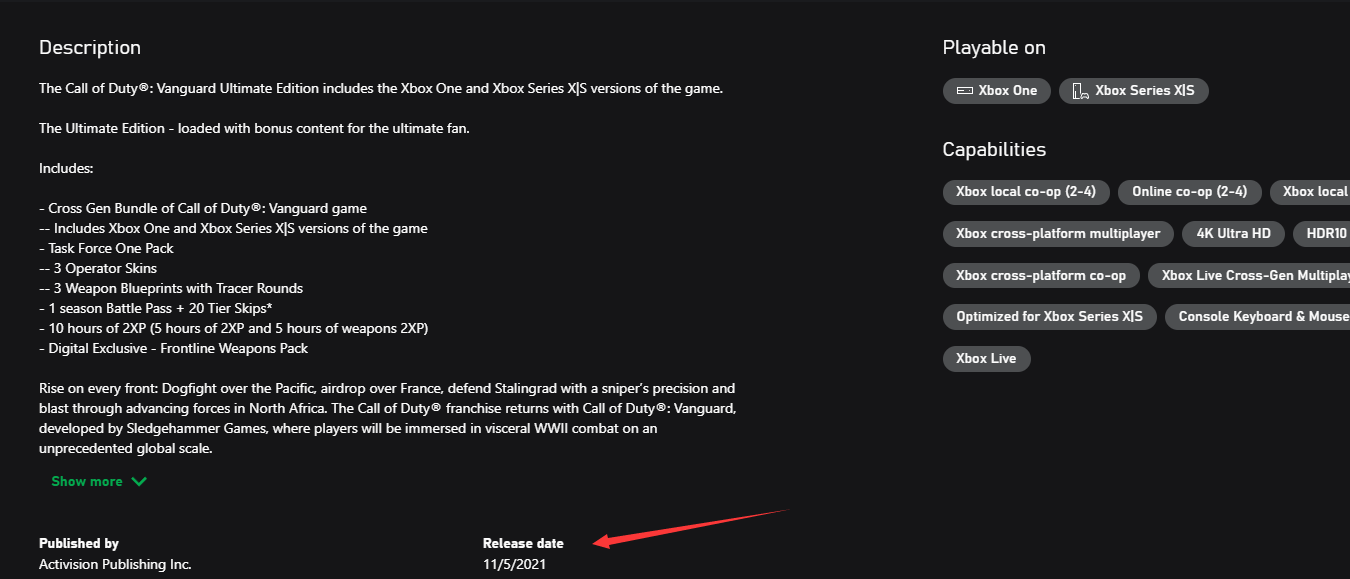Click the Release date label

click(523, 544)
